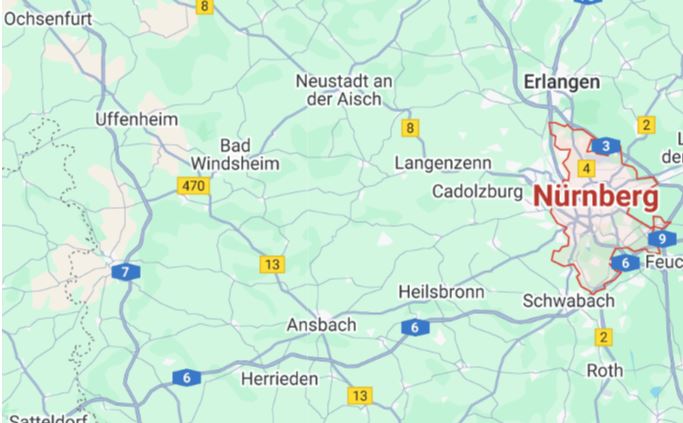Click the A3 highway shield near Nürnberg

(605, 146)
